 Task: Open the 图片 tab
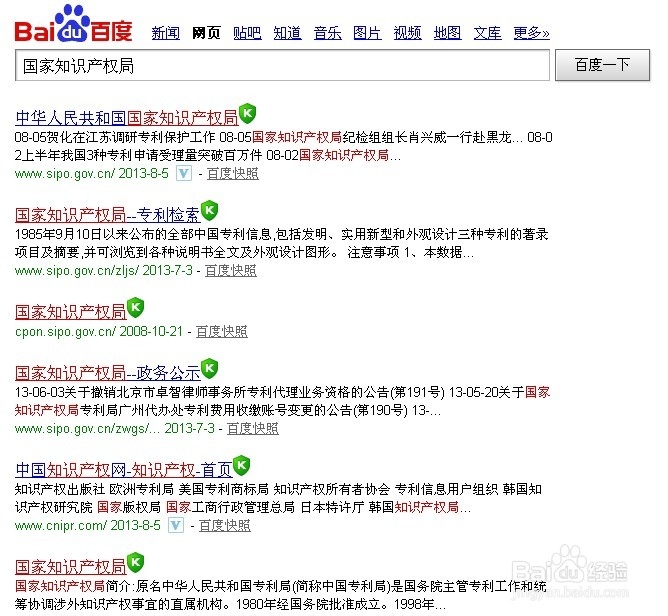(367, 33)
